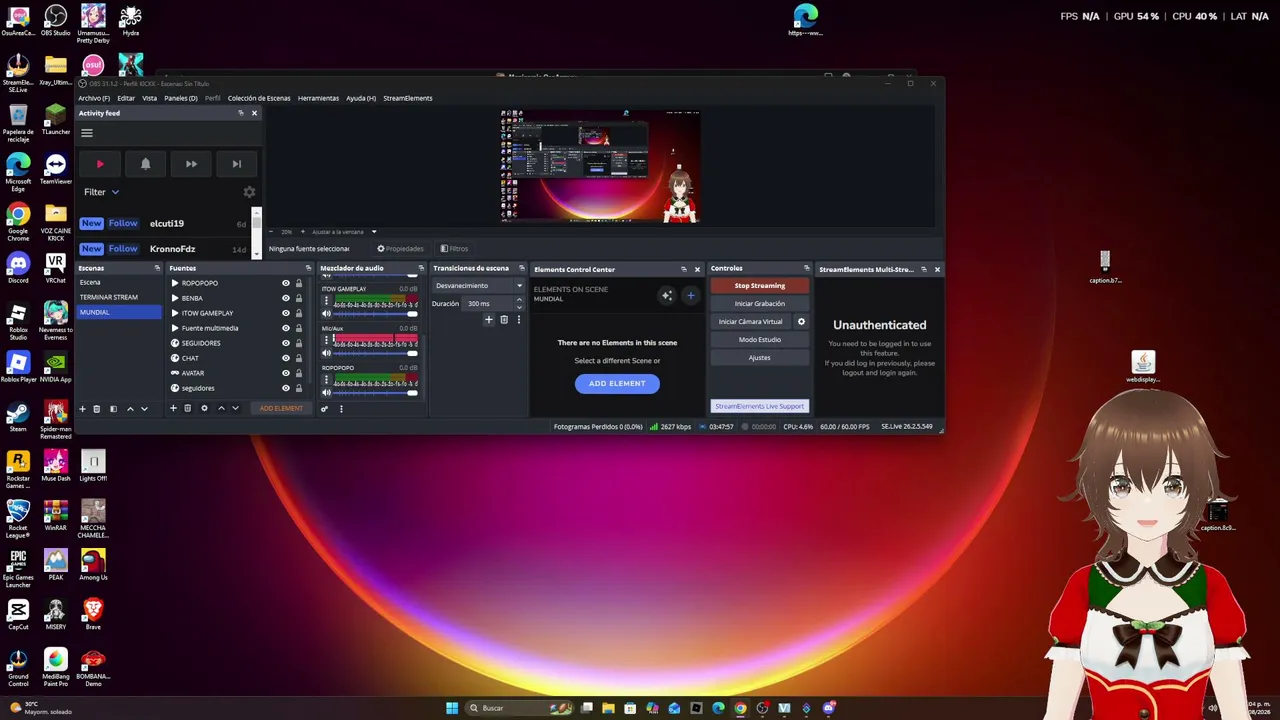1280x720 pixels.
Task: Mute the Mic/Aux audio channel
Action: [326, 353]
